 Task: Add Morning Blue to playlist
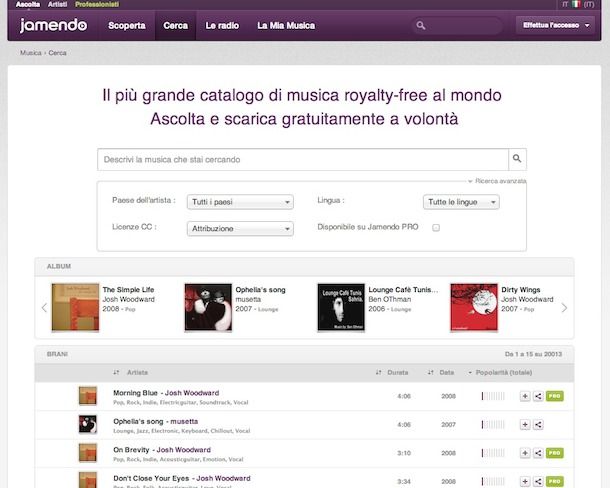pyautogui.click(x=525, y=396)
